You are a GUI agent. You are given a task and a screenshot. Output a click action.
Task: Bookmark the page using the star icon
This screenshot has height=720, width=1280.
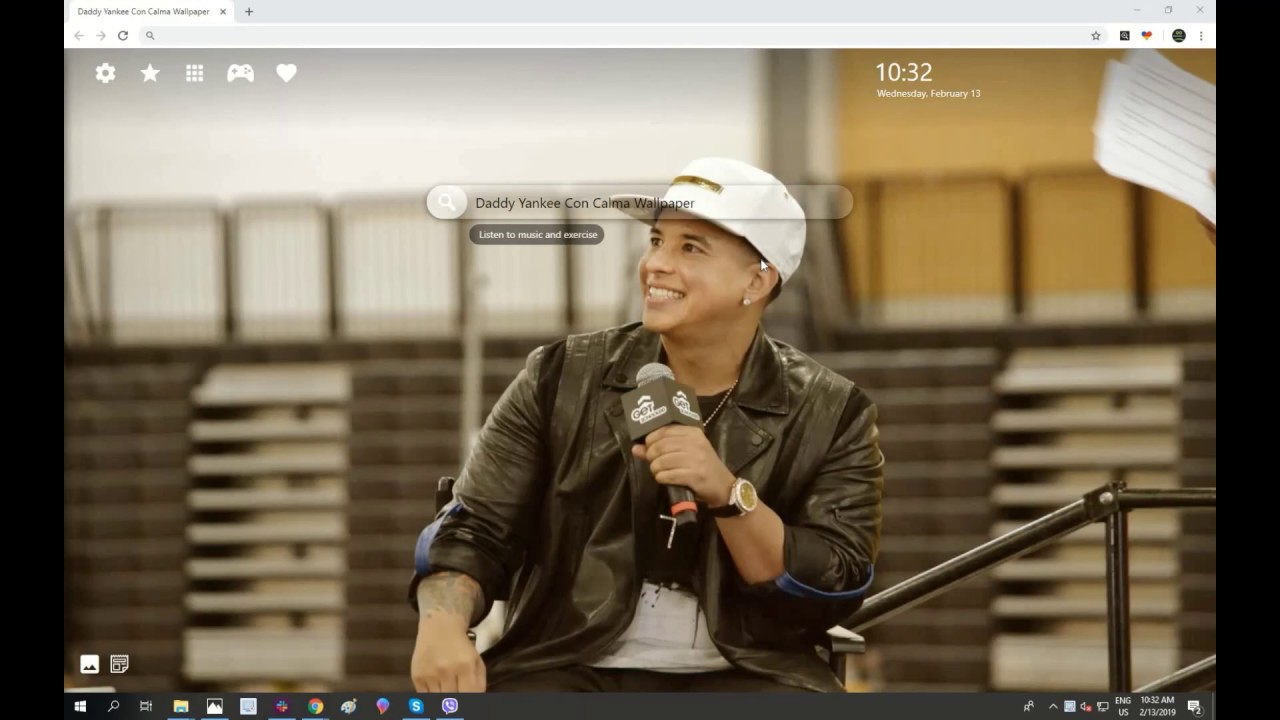pyautogui.click(x=1095, y=35)
